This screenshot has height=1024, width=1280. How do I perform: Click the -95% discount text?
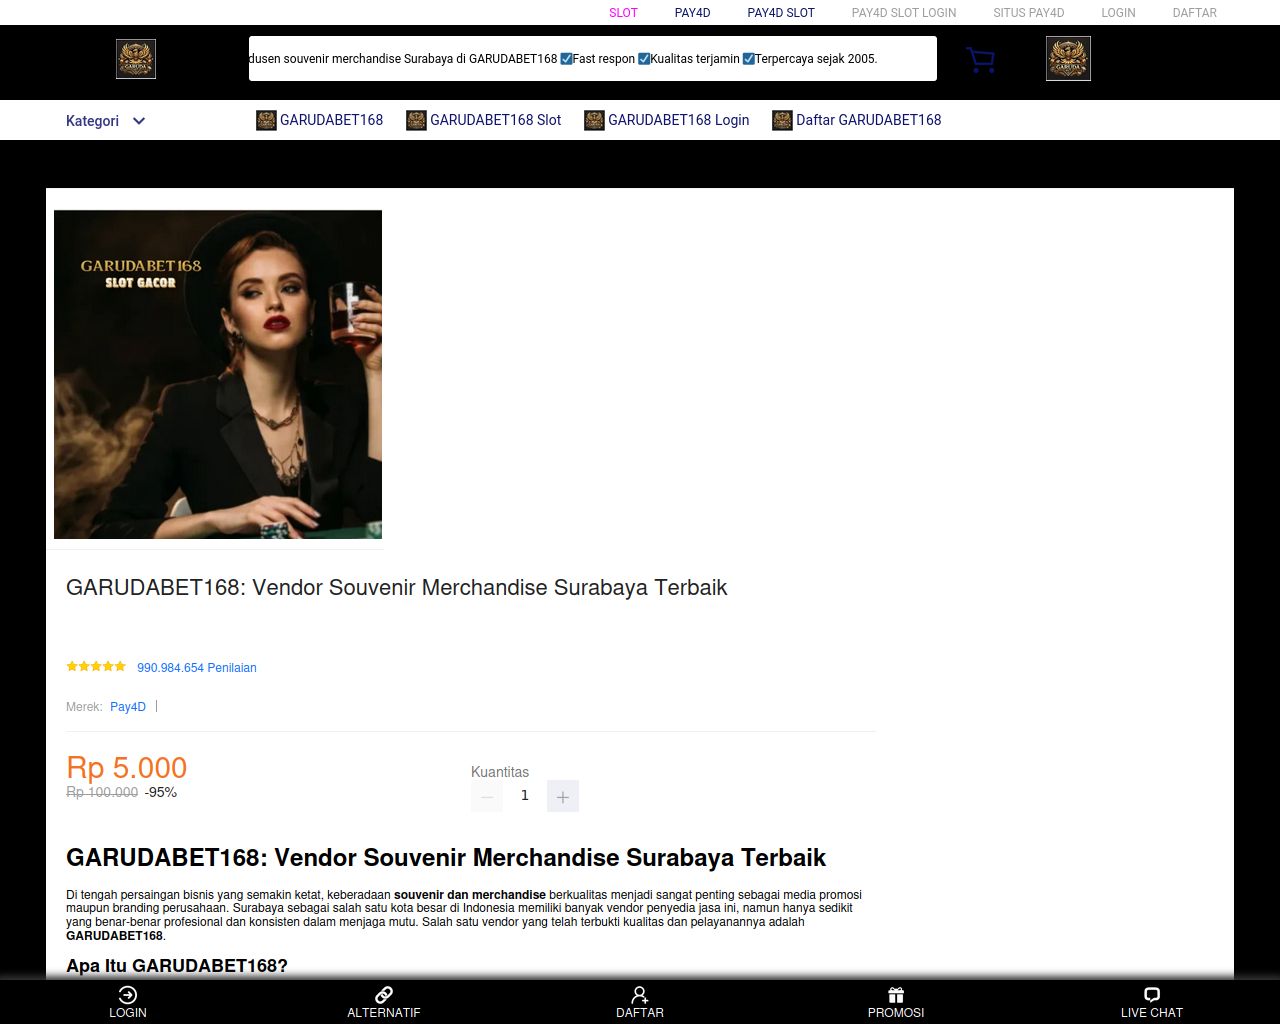pos(161,792)
